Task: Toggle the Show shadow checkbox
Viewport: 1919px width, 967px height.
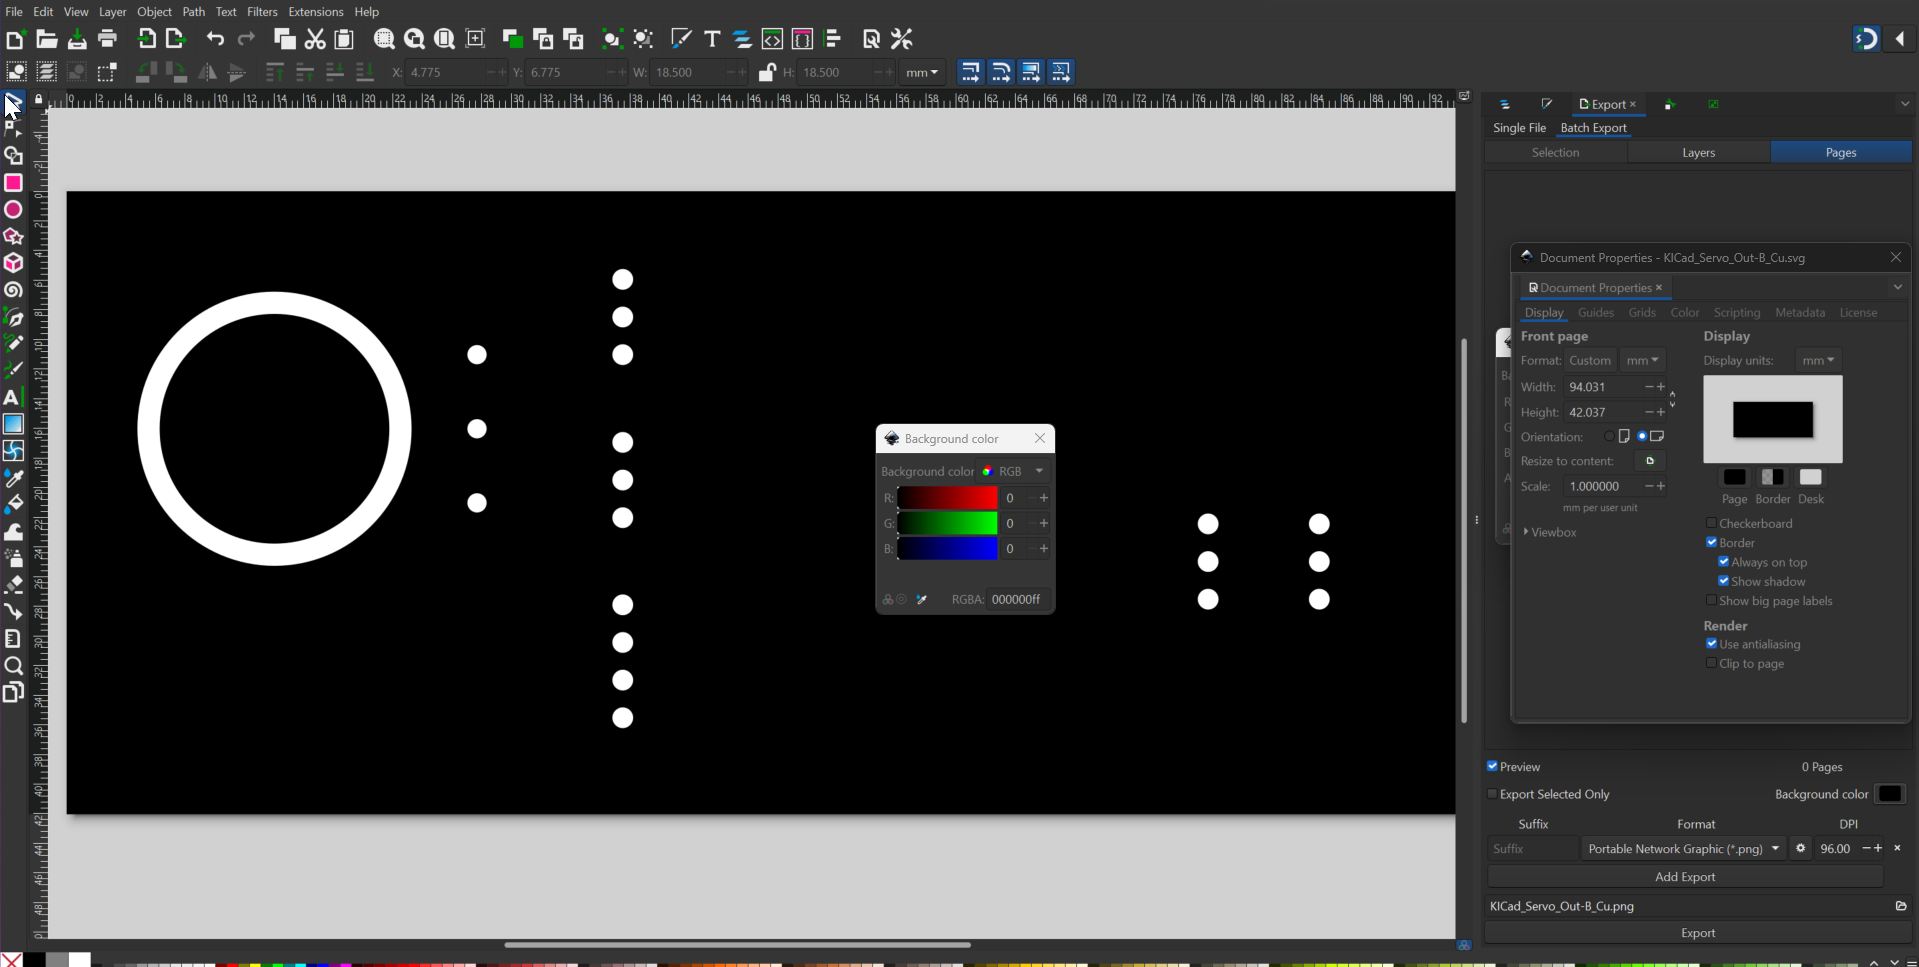Action: pyautogui.click(x=1723, y=581)
